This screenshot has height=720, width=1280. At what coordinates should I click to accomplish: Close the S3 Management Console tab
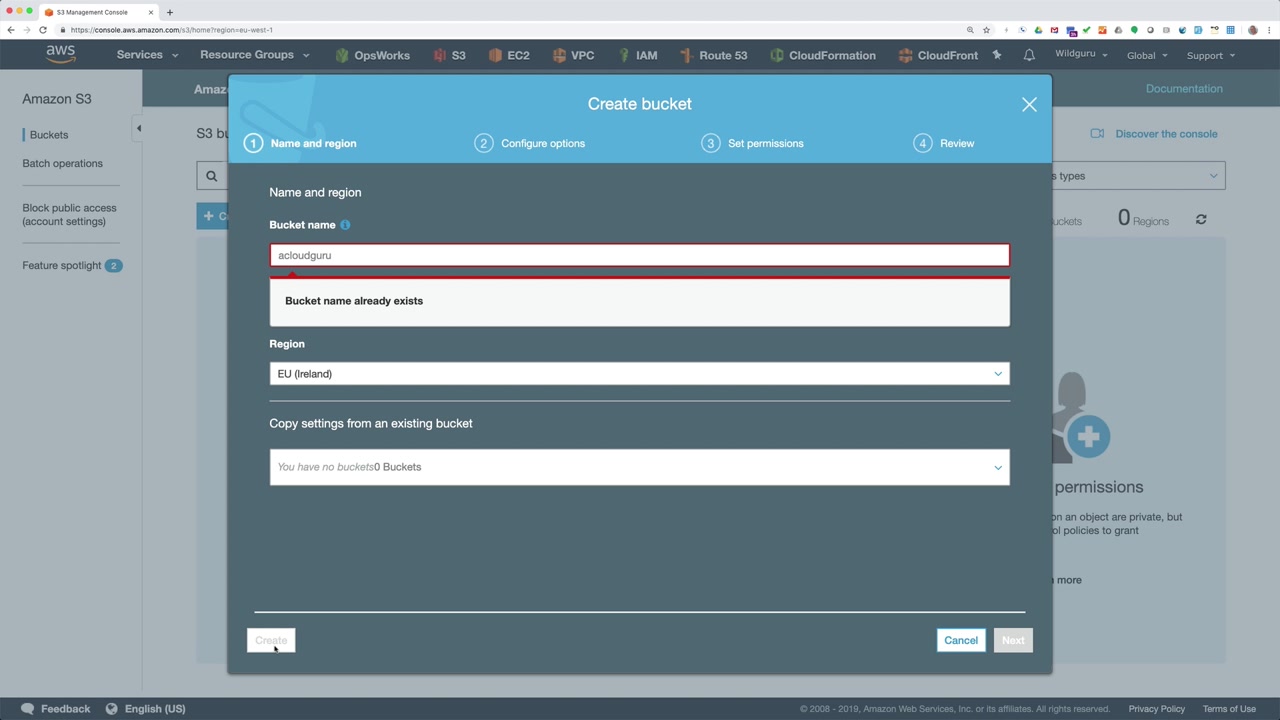click(x=151, y=12)
